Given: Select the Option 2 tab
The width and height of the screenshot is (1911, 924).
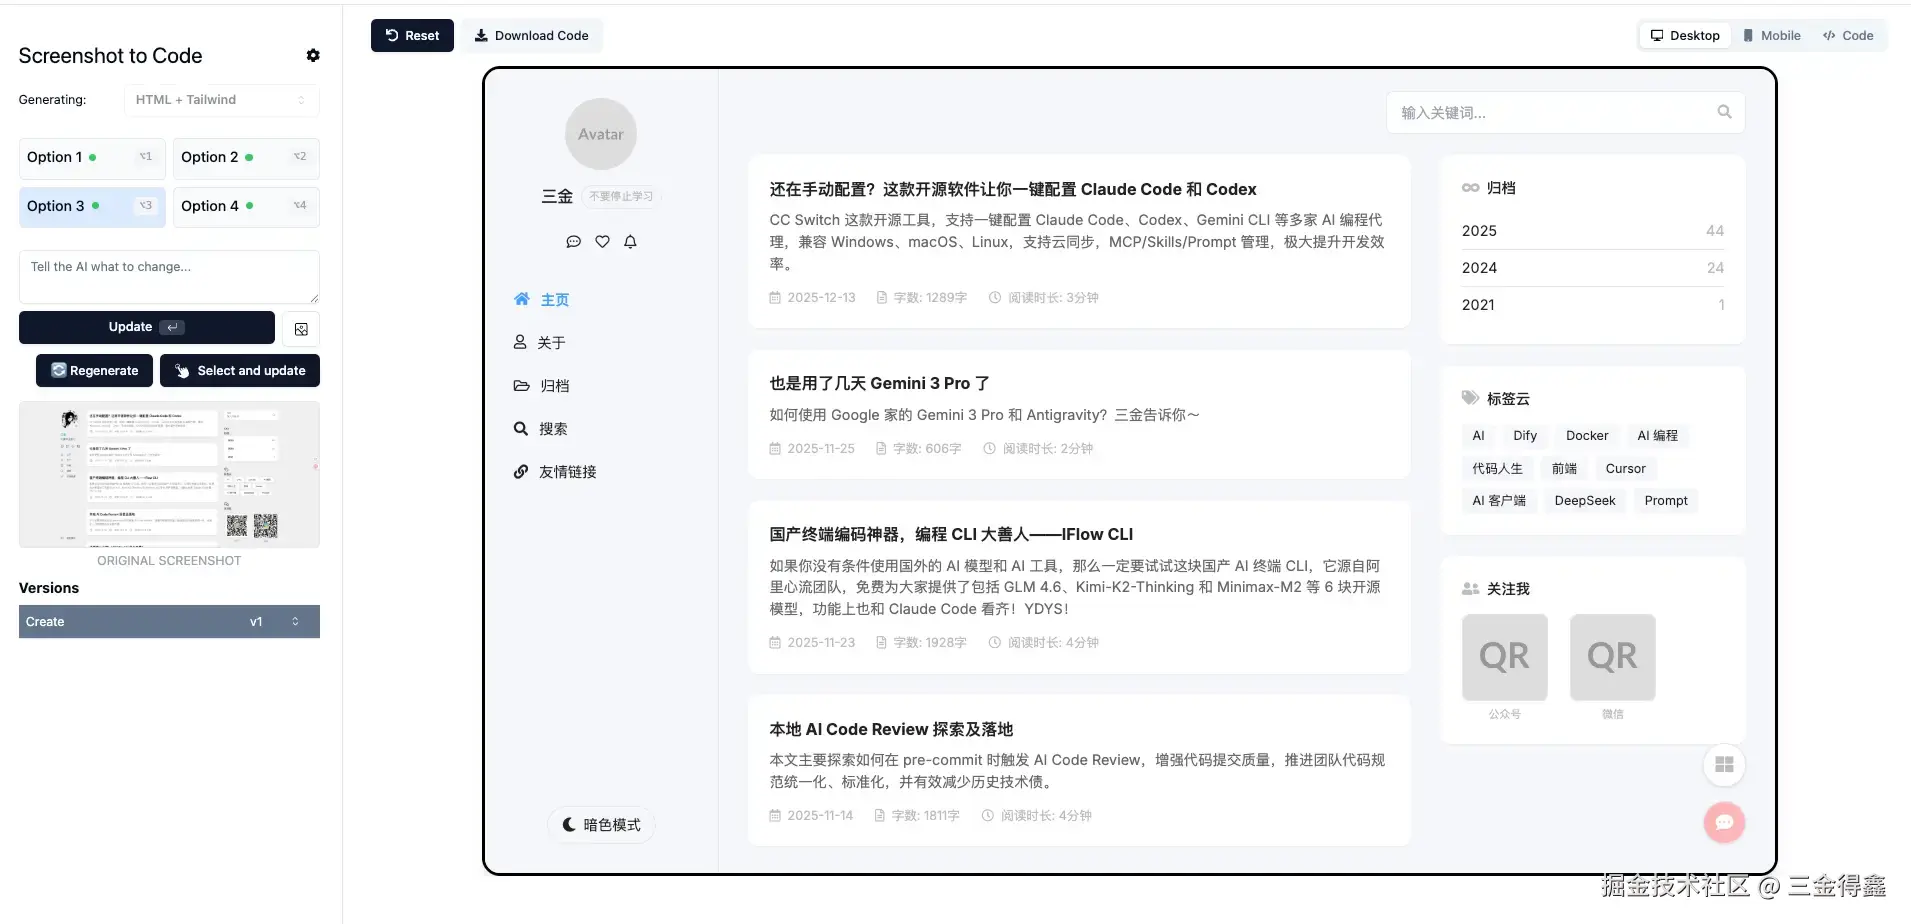Looking at the screenshot, I should click(x=246, y=157).
